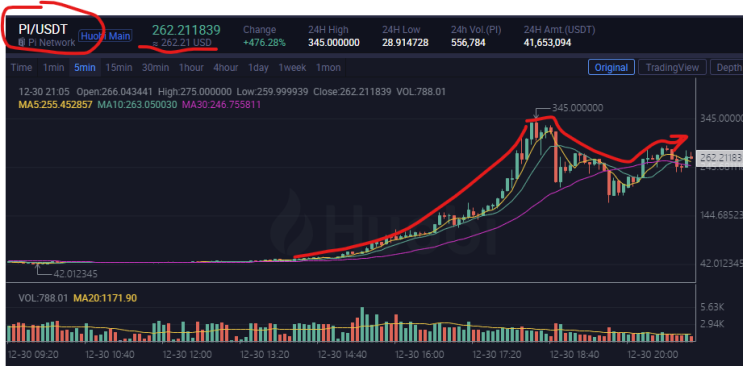Activate the Original chart view

(x=611, y=67)
